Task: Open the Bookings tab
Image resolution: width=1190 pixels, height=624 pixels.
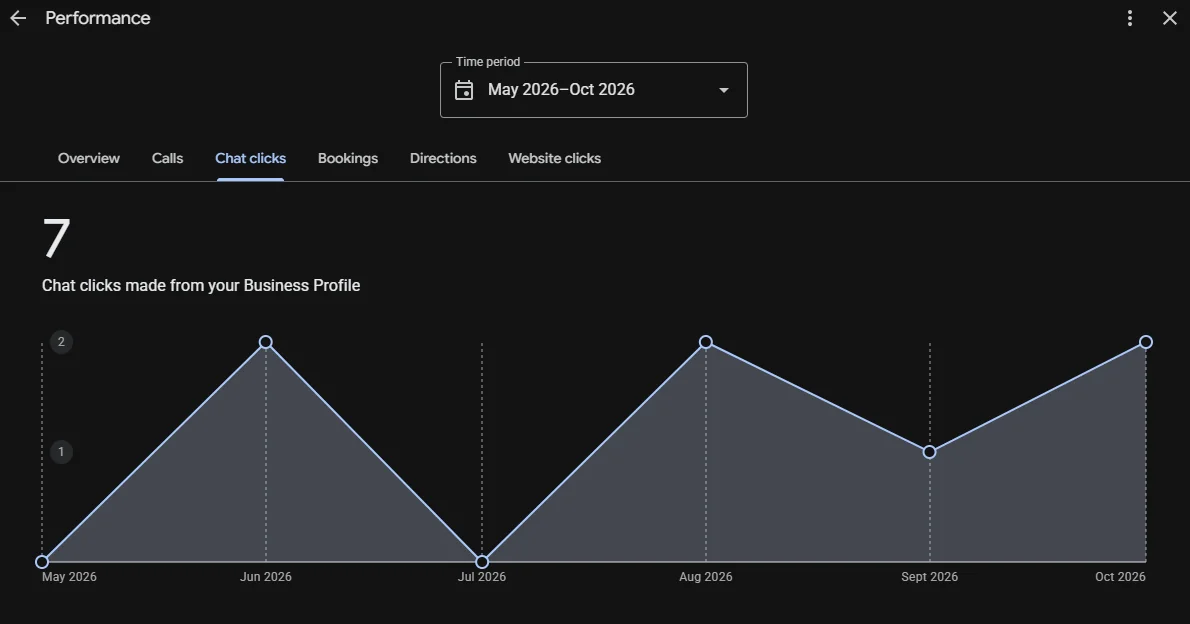Action: [x=348, y=158]
